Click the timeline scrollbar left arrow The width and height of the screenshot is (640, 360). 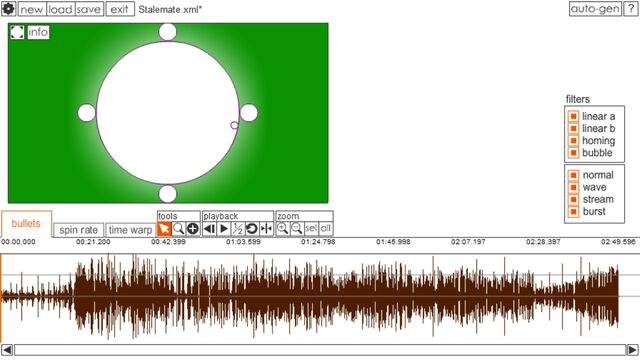[x=7, y=350]
